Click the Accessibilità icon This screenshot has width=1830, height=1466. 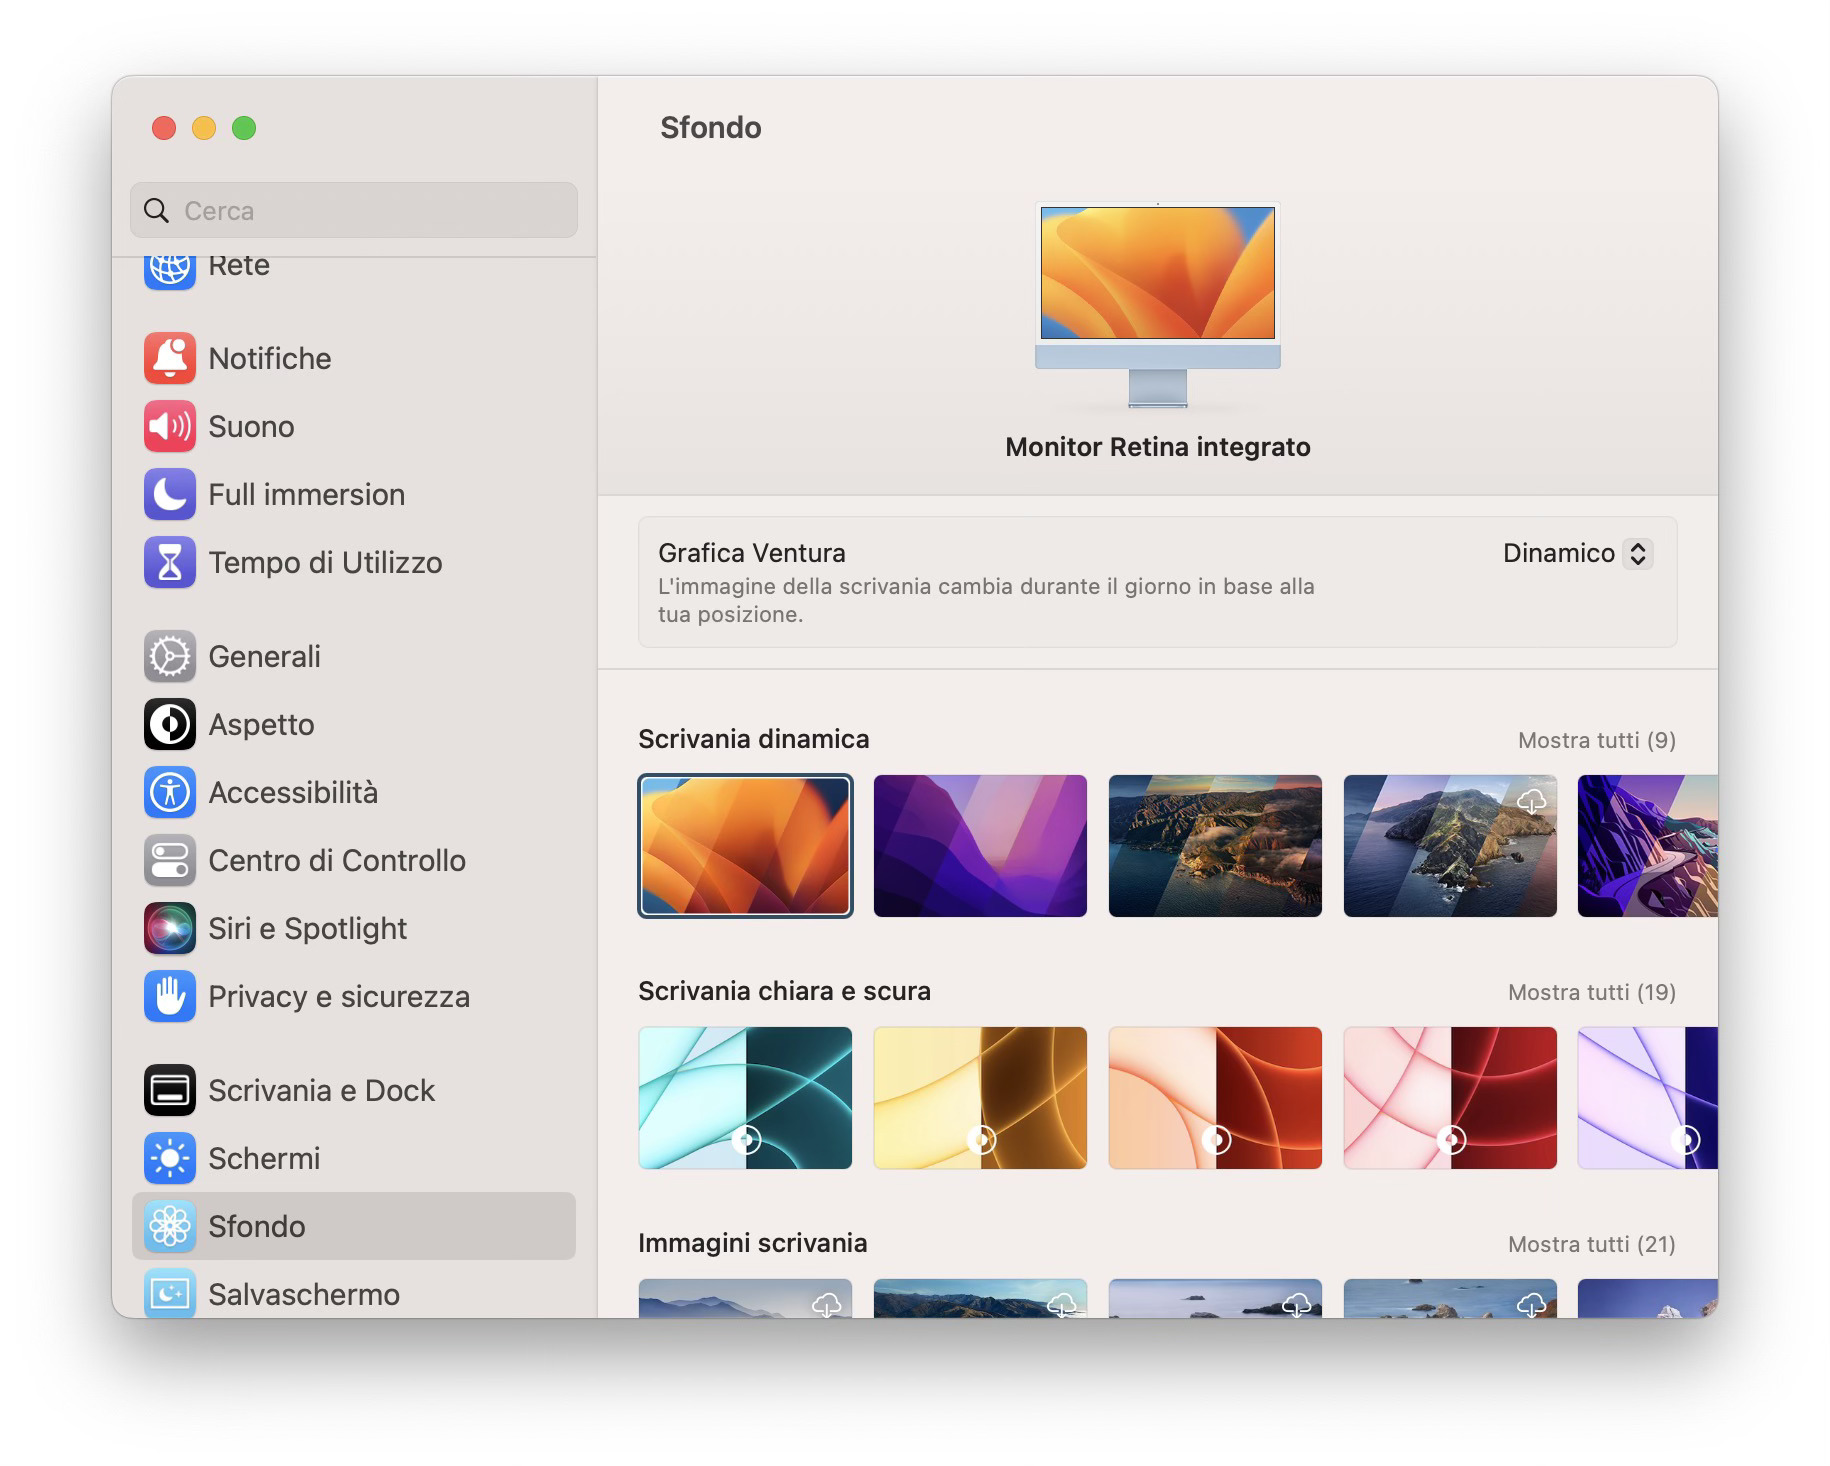tap(169, 792)
